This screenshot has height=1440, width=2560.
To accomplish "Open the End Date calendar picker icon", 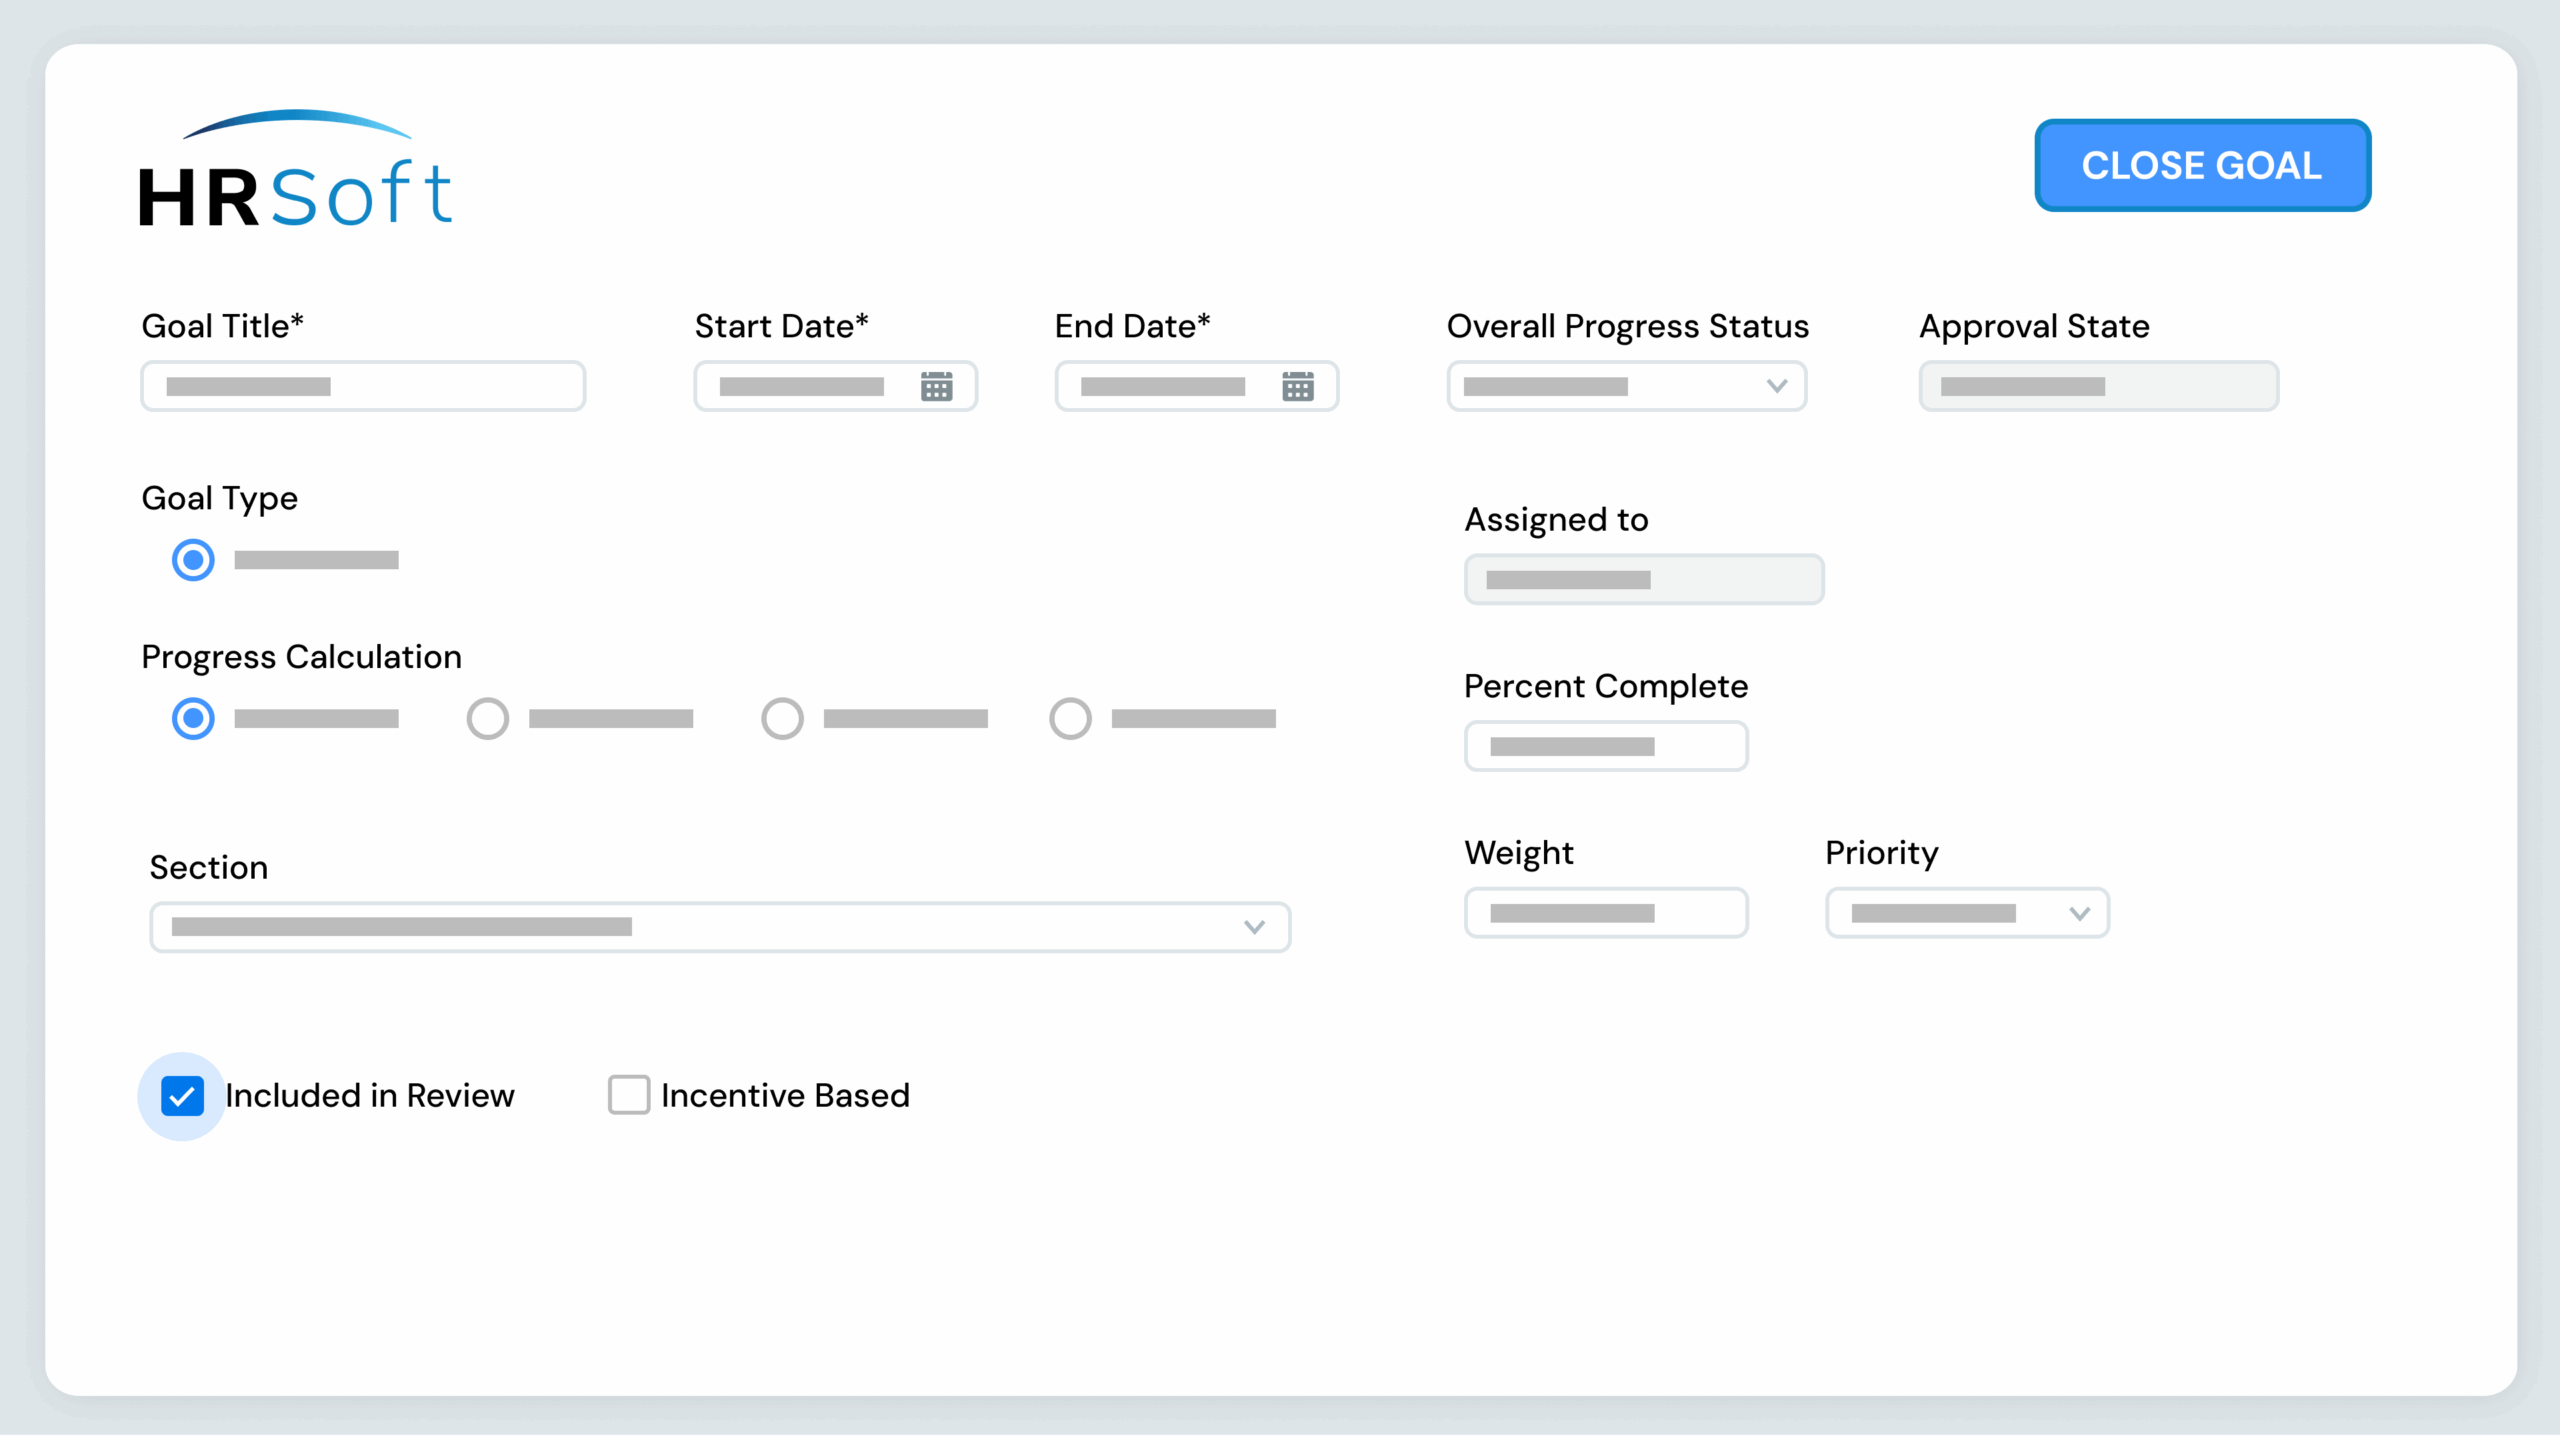I will (1297, 386).
